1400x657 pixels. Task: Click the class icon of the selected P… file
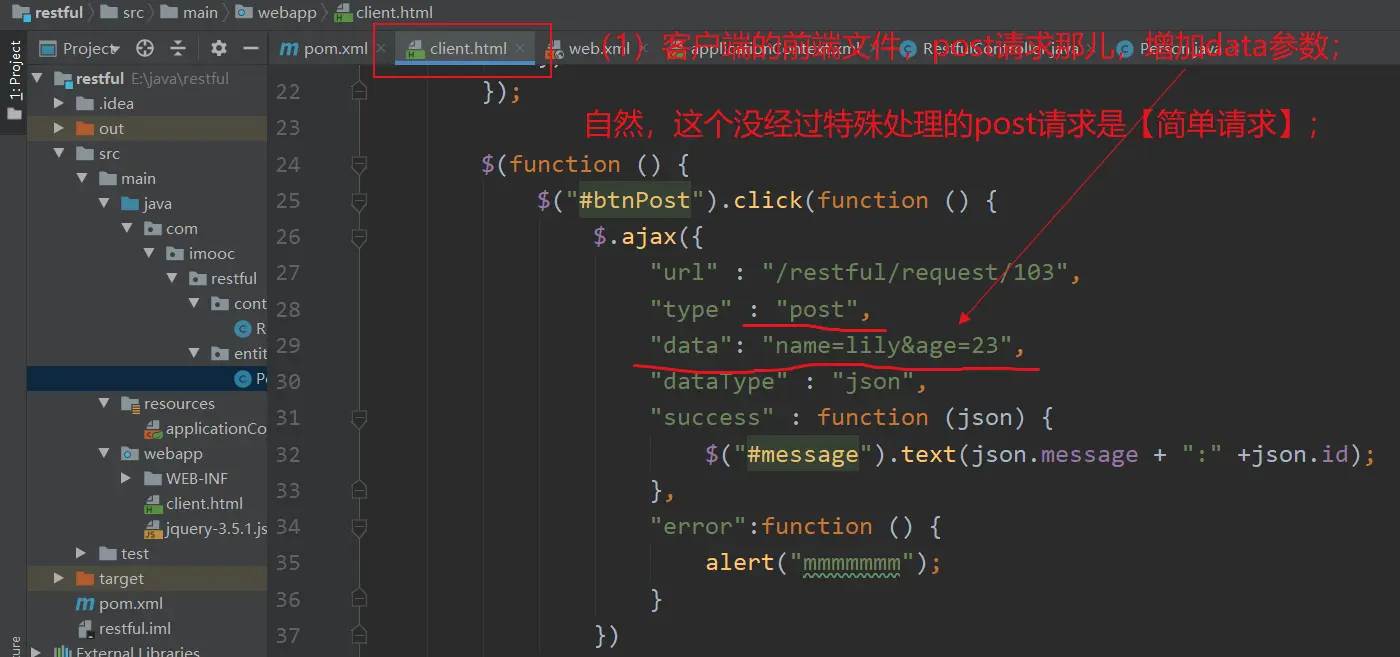pyautogui.click(x=242, y=378)
